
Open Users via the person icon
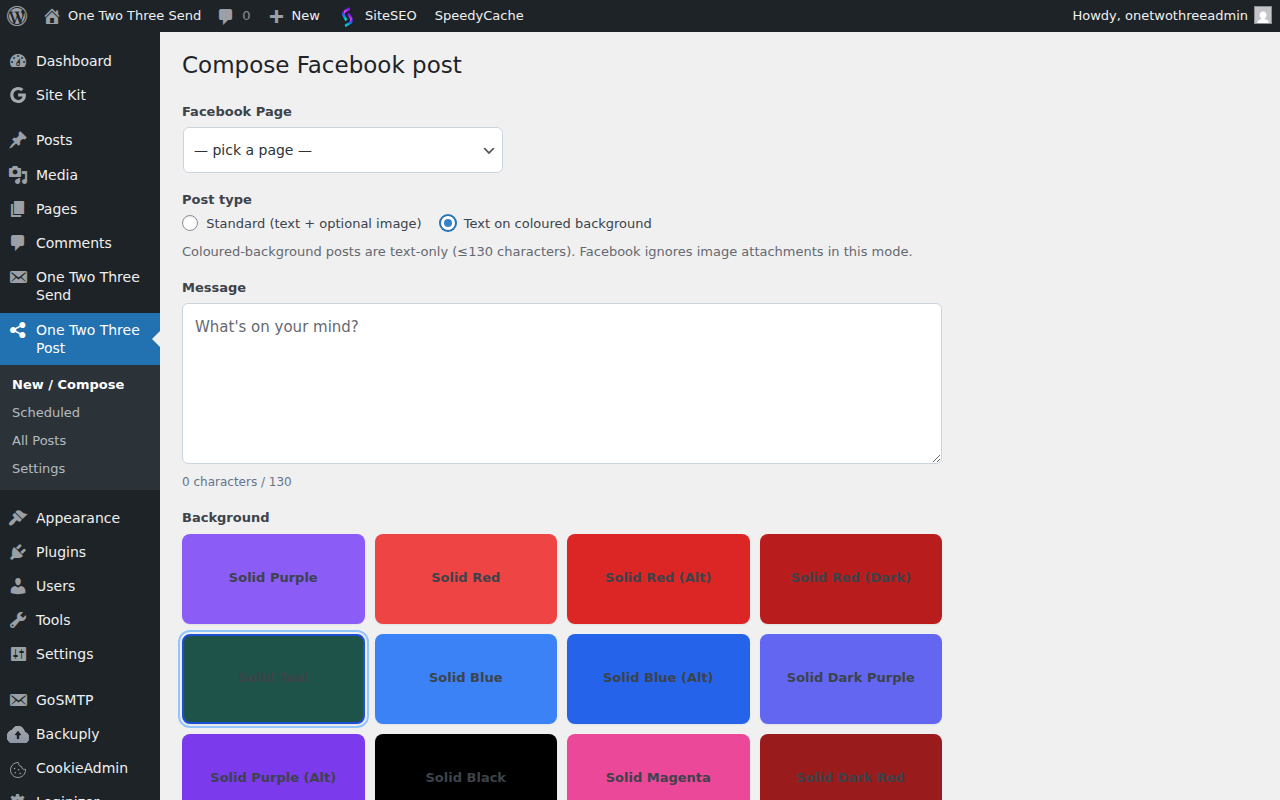18,586
